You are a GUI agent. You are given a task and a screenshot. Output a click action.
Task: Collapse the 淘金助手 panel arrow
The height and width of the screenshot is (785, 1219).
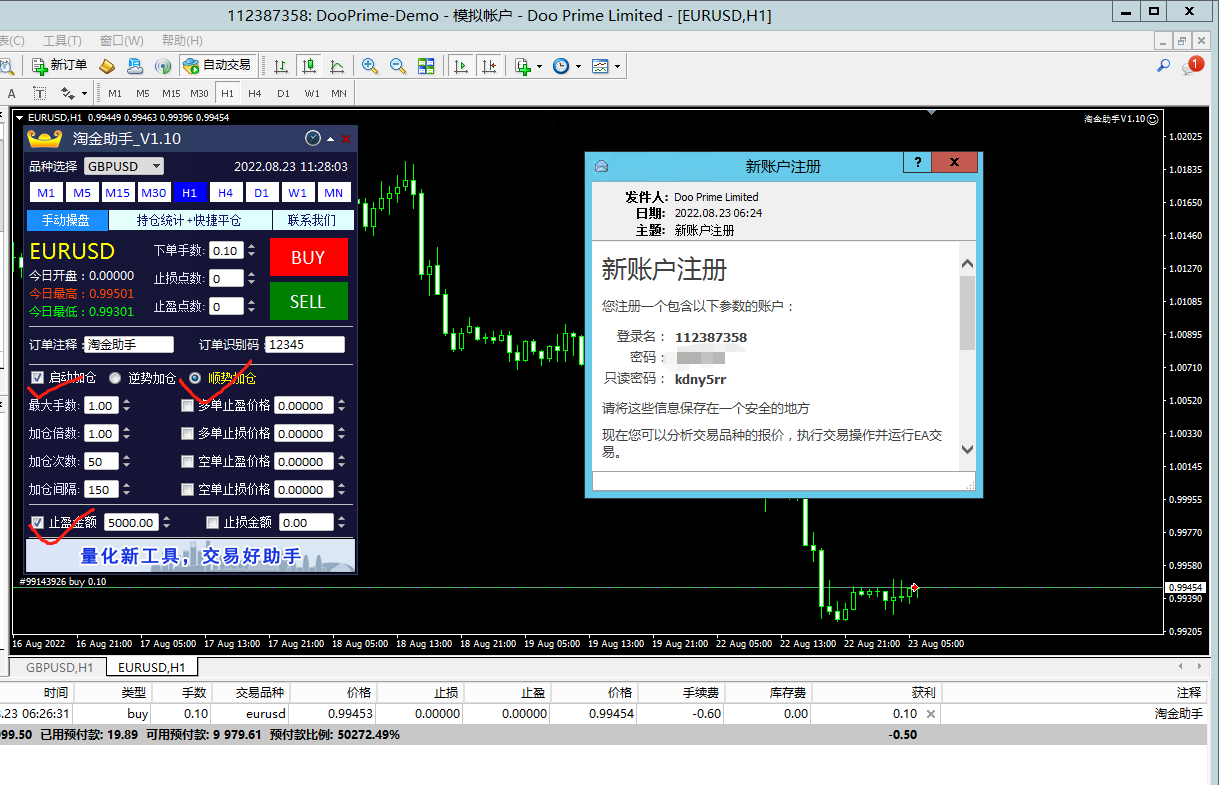tap(331, 139)
